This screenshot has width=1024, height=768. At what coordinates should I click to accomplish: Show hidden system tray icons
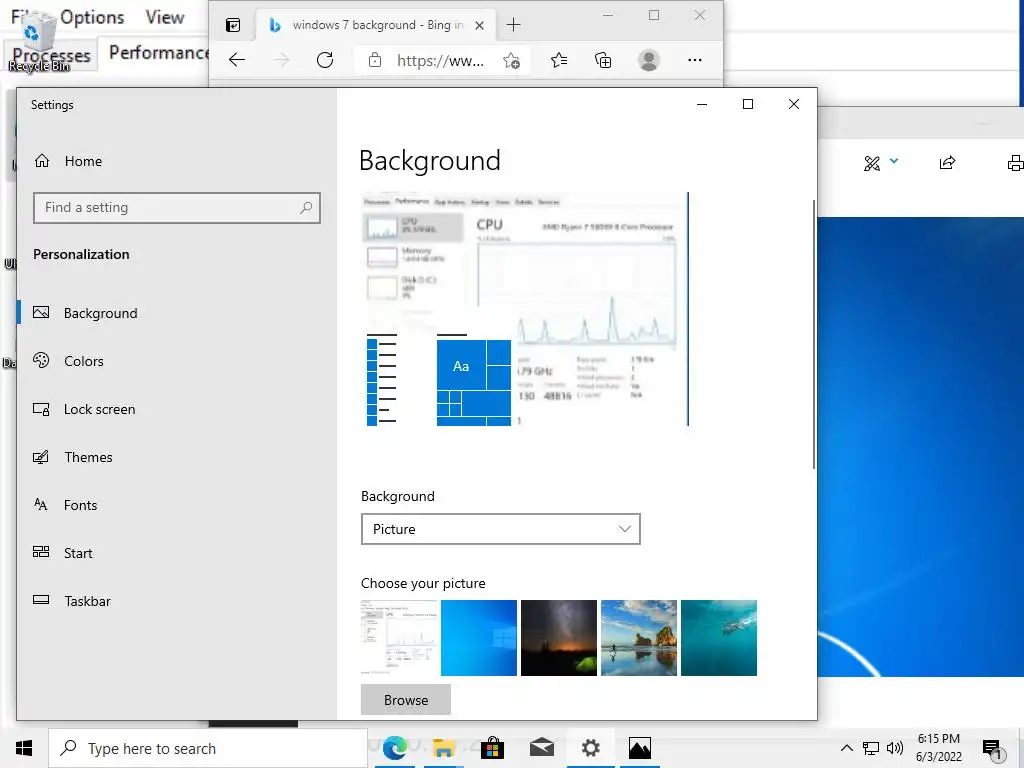(x=846, y=748)
